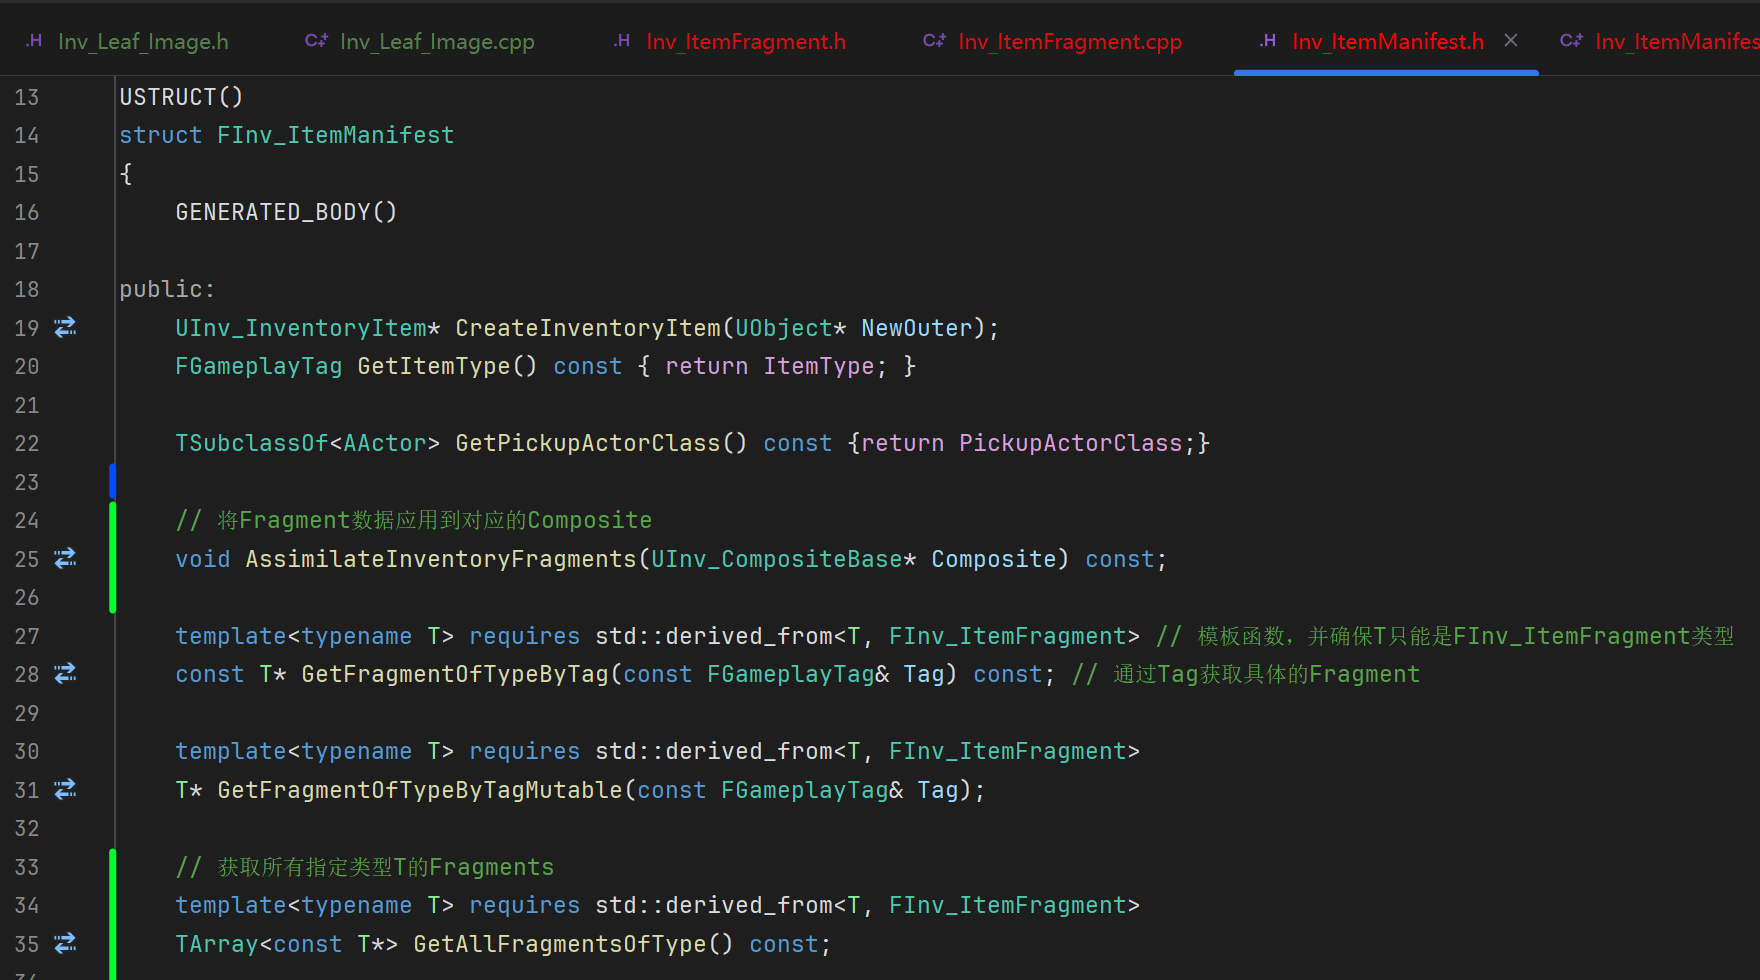This screenshot has width=1760, height=980.
Task: Click C++ file icon of Inv_Leaf_Image.cpp tab
Action: pos(316,41)
